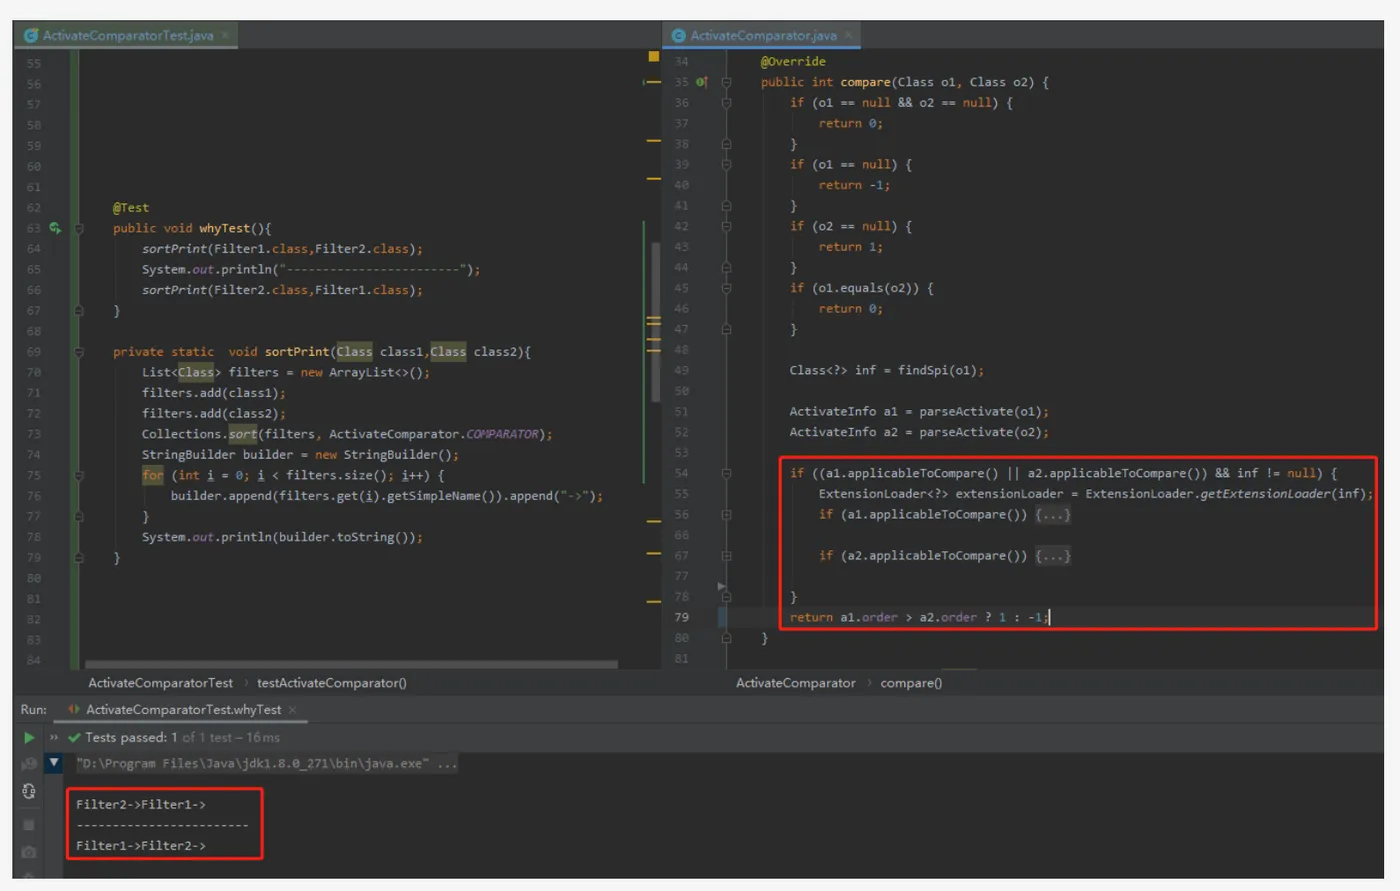Collapse the if block fold at line 54

pos(727,474)
